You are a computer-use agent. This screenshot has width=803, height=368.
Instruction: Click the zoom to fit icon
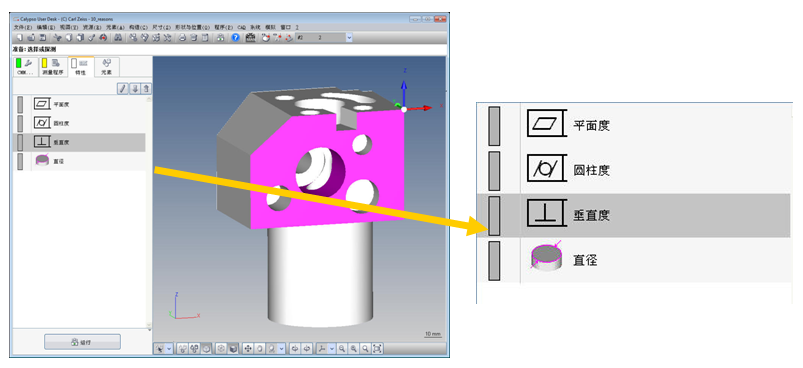(377, 349)
